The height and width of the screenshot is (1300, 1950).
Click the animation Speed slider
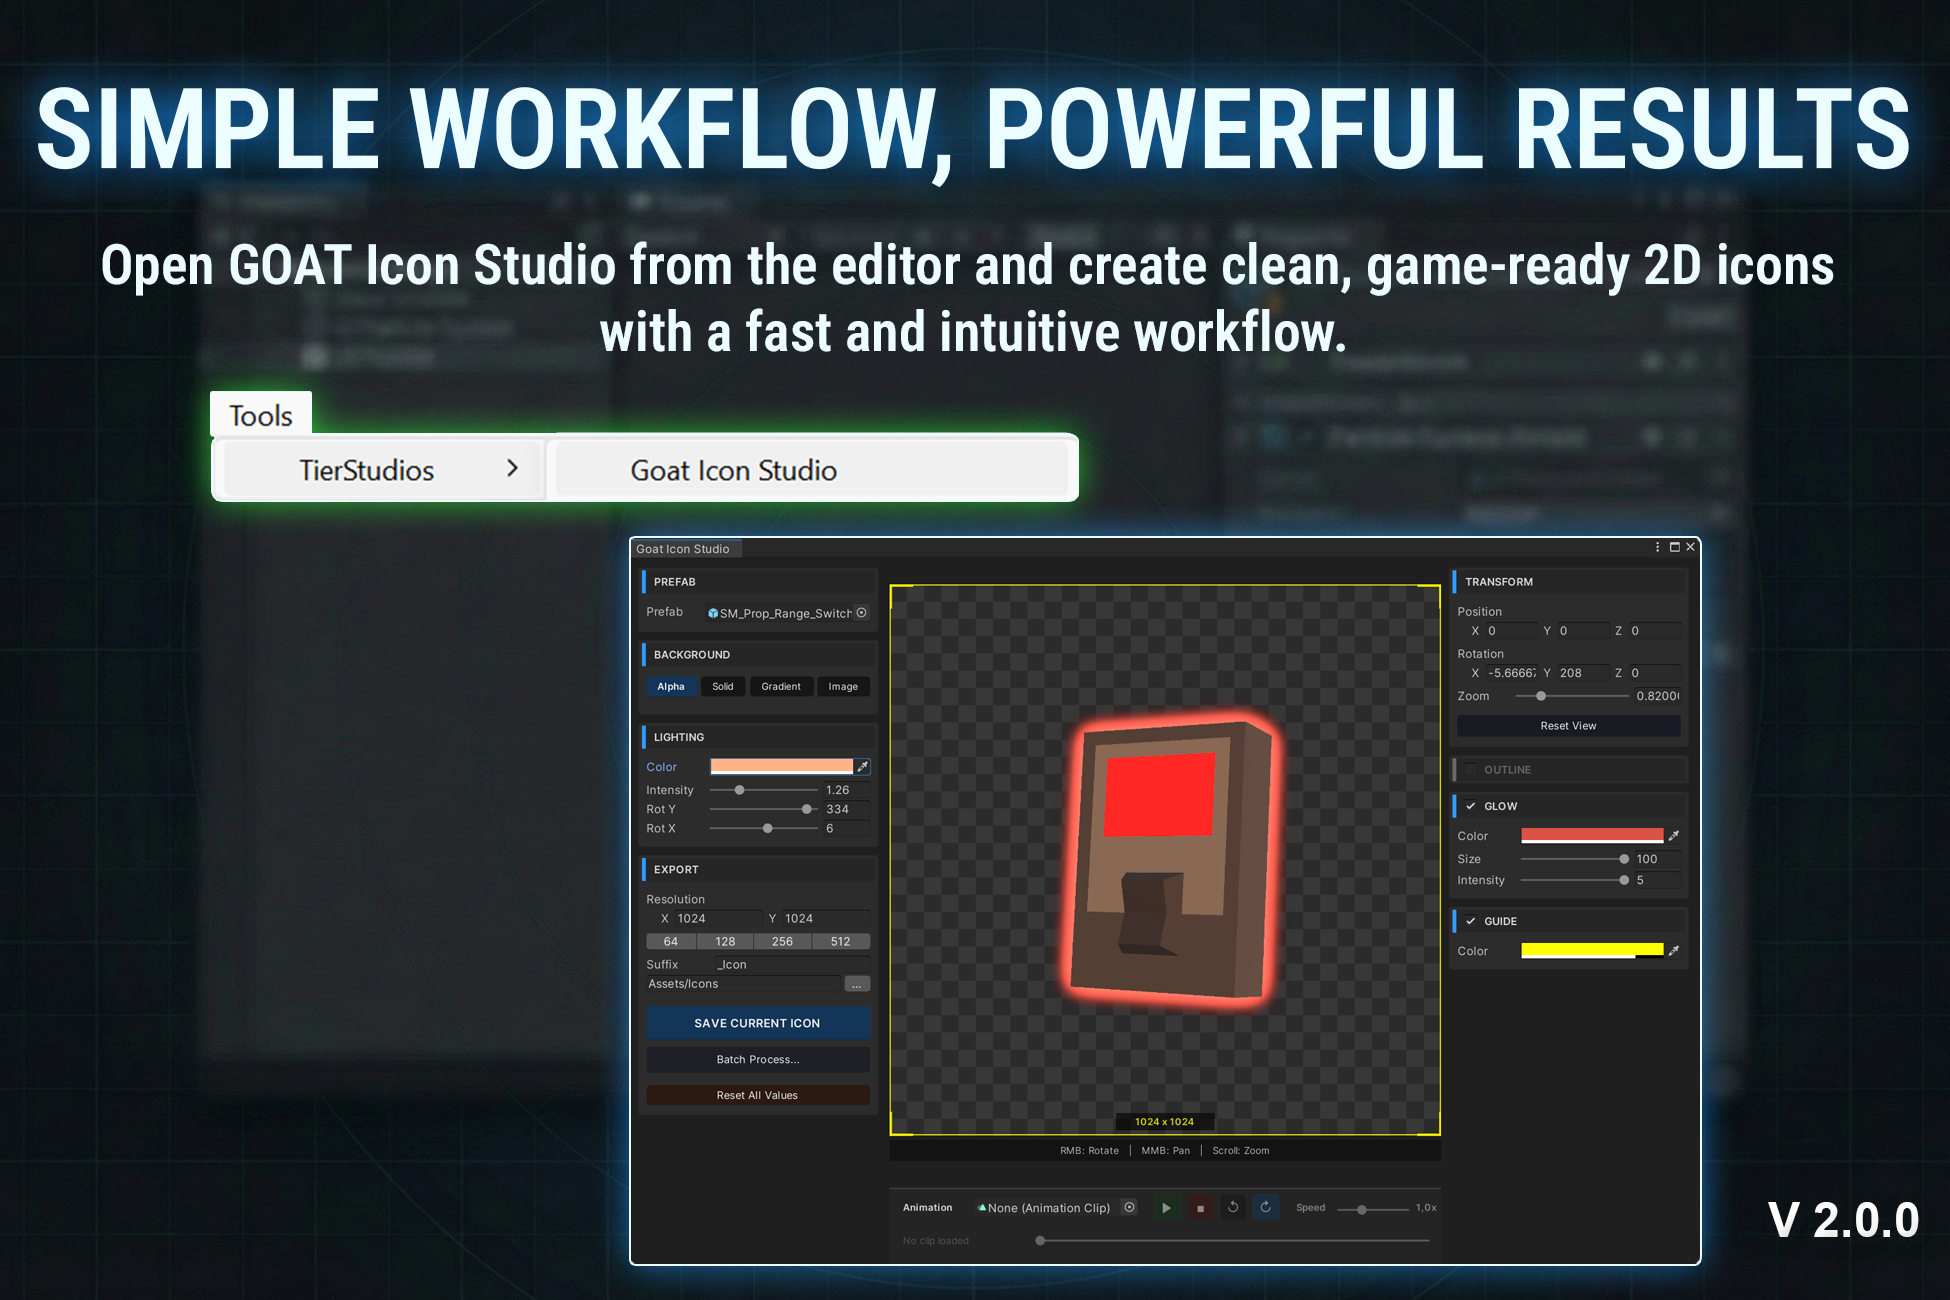1373,1209
